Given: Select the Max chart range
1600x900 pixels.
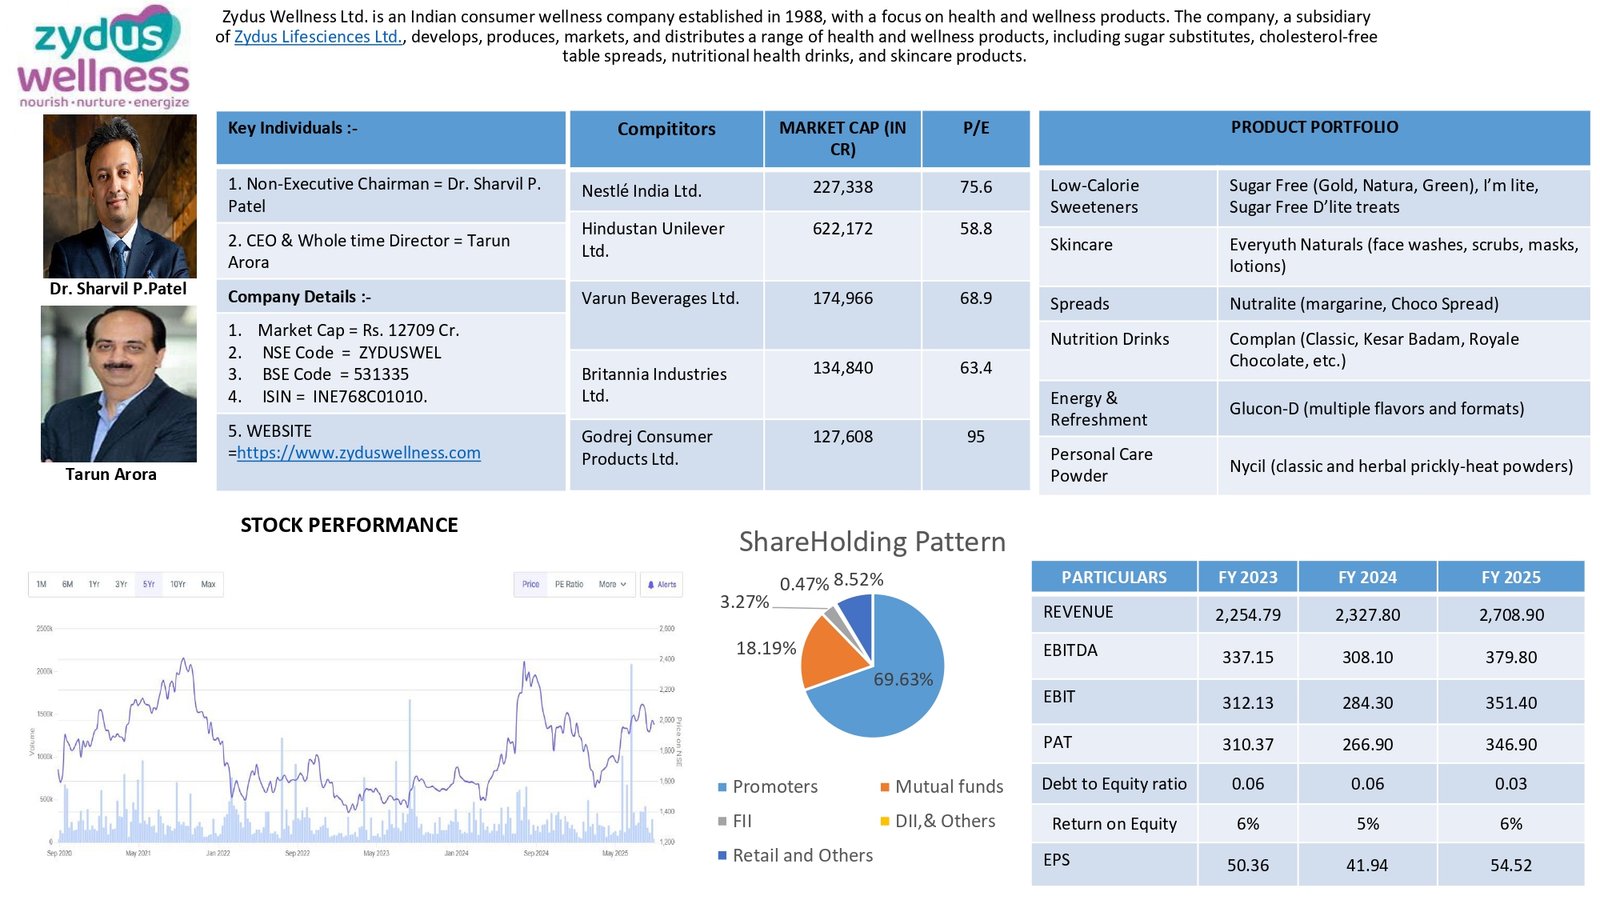Looking at the screenshot, I should click(208, 584).
